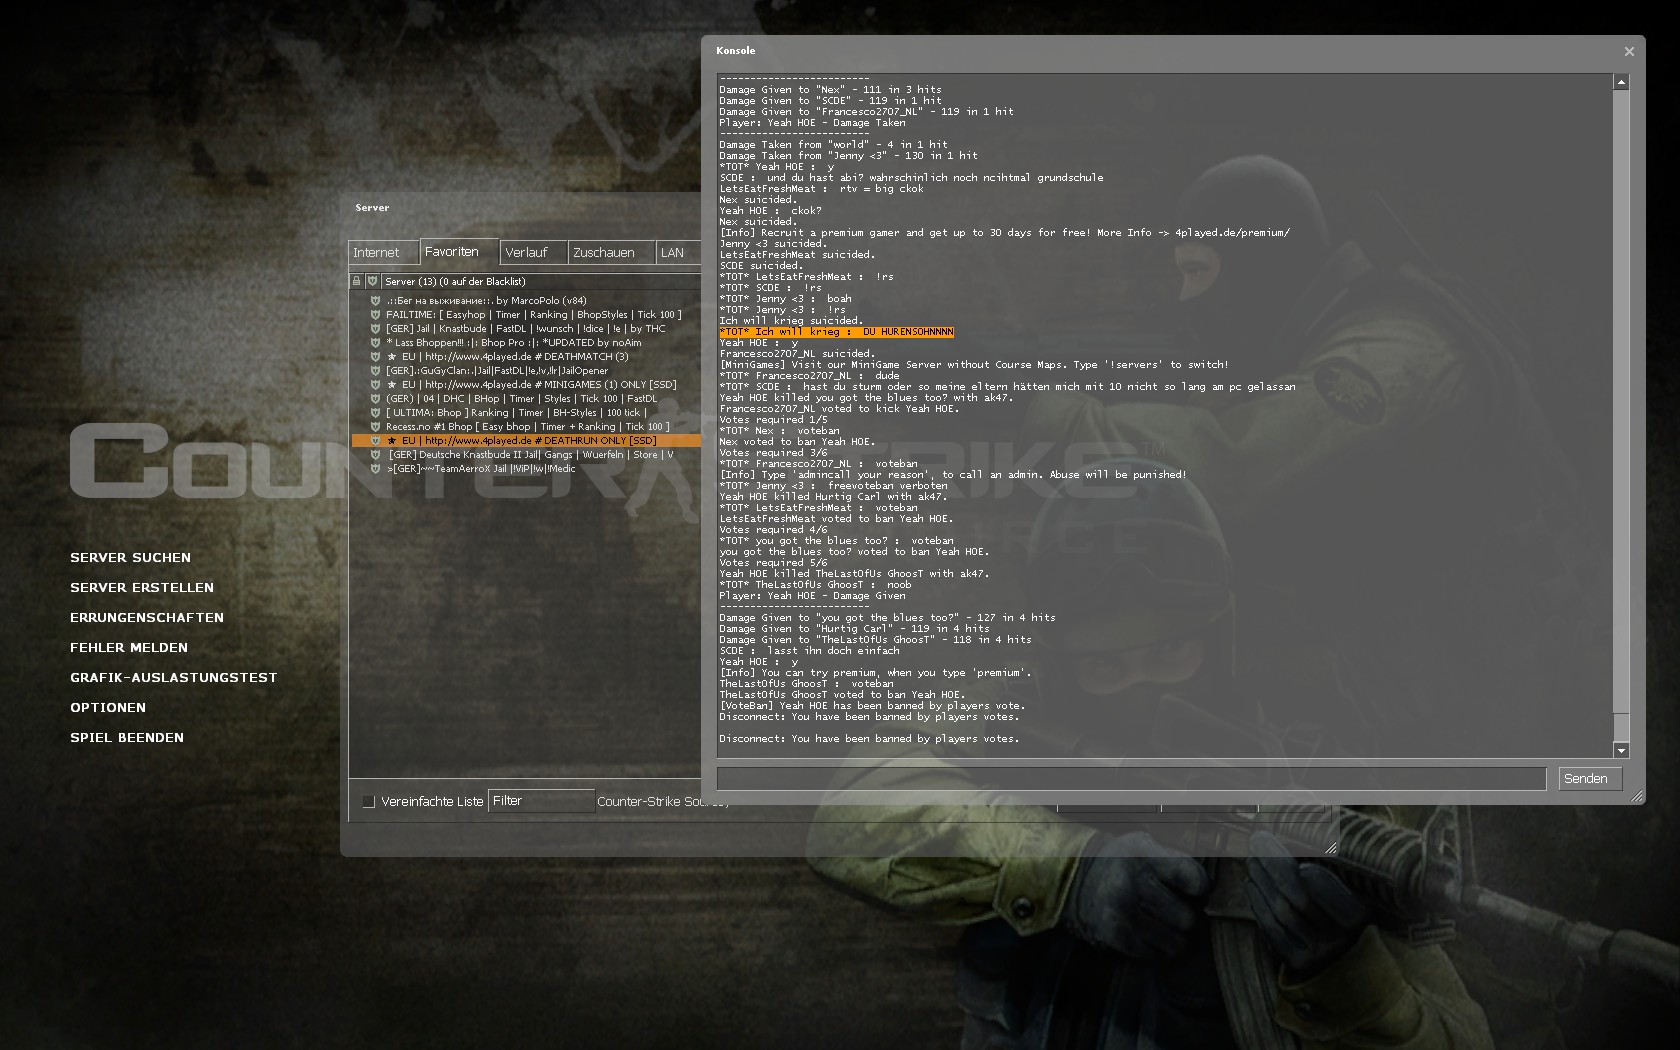Select 4played.de DEATHMATCH (3) server

[526, 356]
